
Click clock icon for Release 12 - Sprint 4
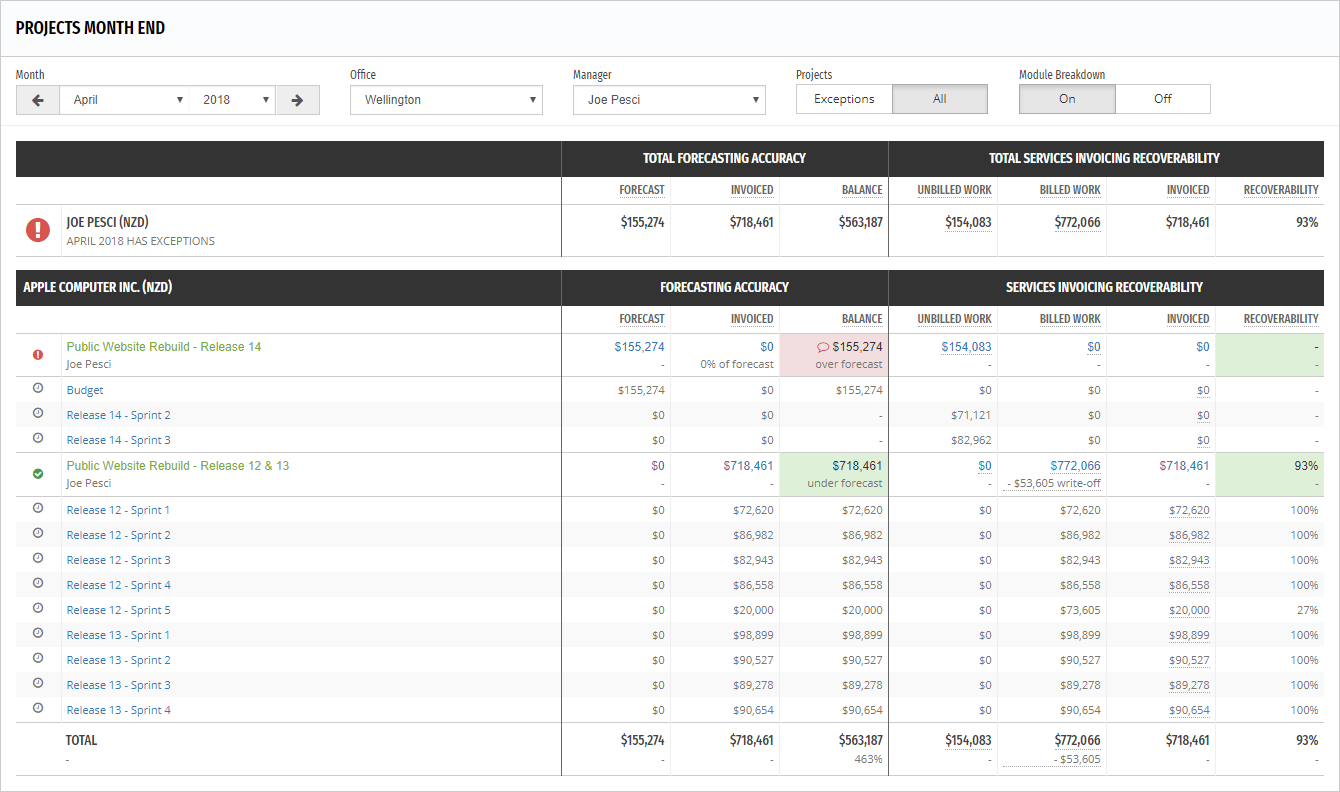click(x=38, y=583)
